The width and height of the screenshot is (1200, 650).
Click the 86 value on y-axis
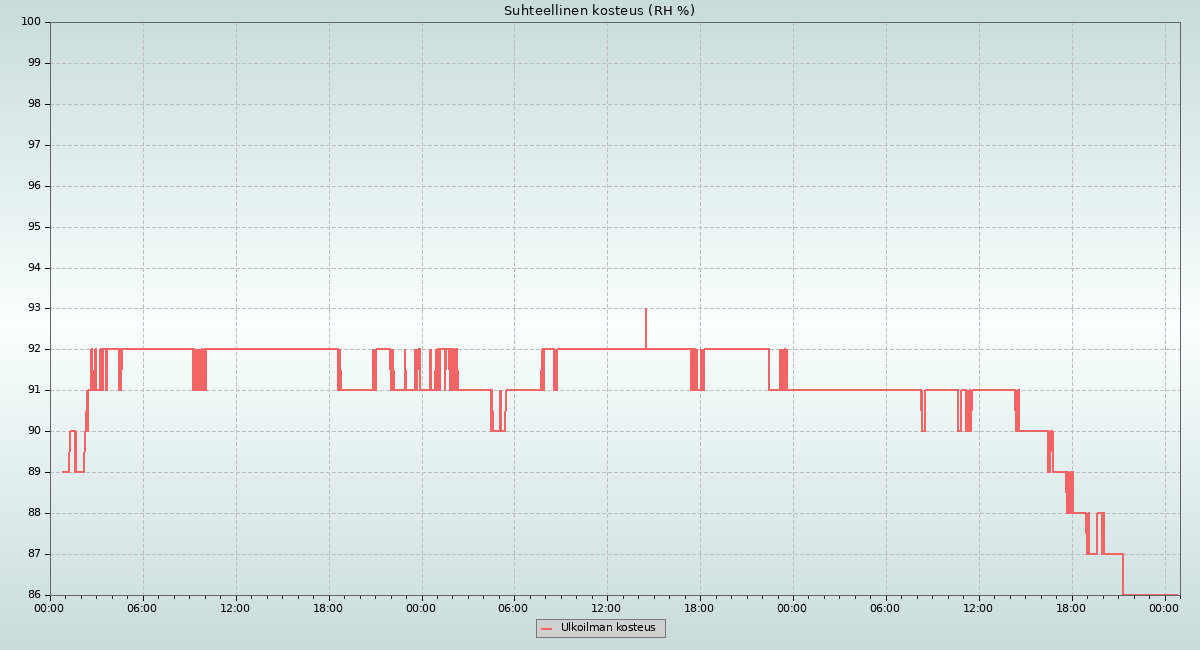tap(34, 594)
